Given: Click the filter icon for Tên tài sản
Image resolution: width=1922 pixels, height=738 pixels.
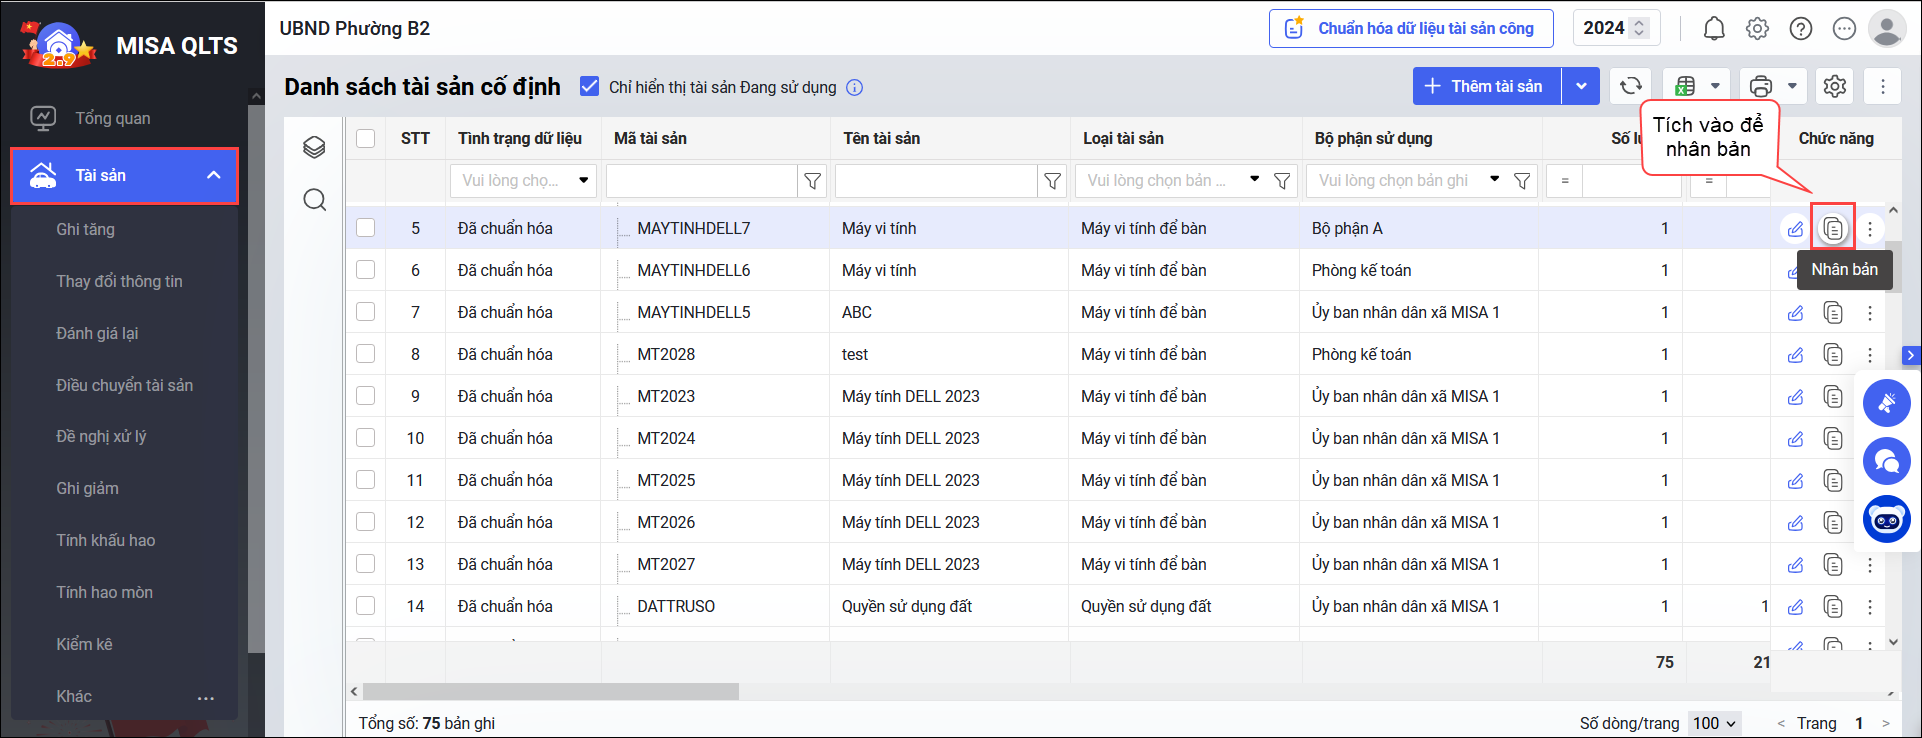Looking at the screenshot, I should point(1052,181).
